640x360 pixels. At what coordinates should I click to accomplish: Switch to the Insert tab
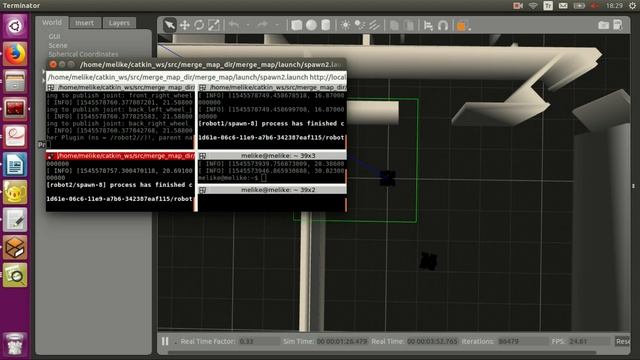[x=84, y=23]
